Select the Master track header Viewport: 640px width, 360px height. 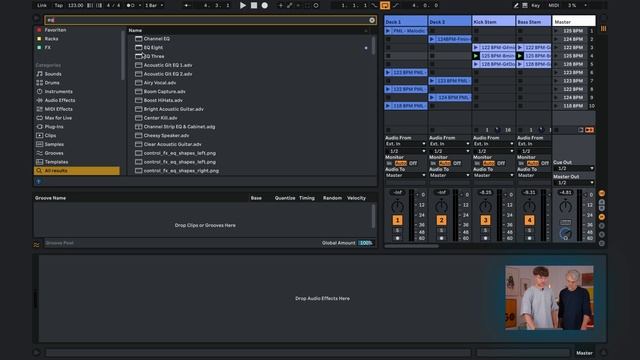click(x=573, y=22)
